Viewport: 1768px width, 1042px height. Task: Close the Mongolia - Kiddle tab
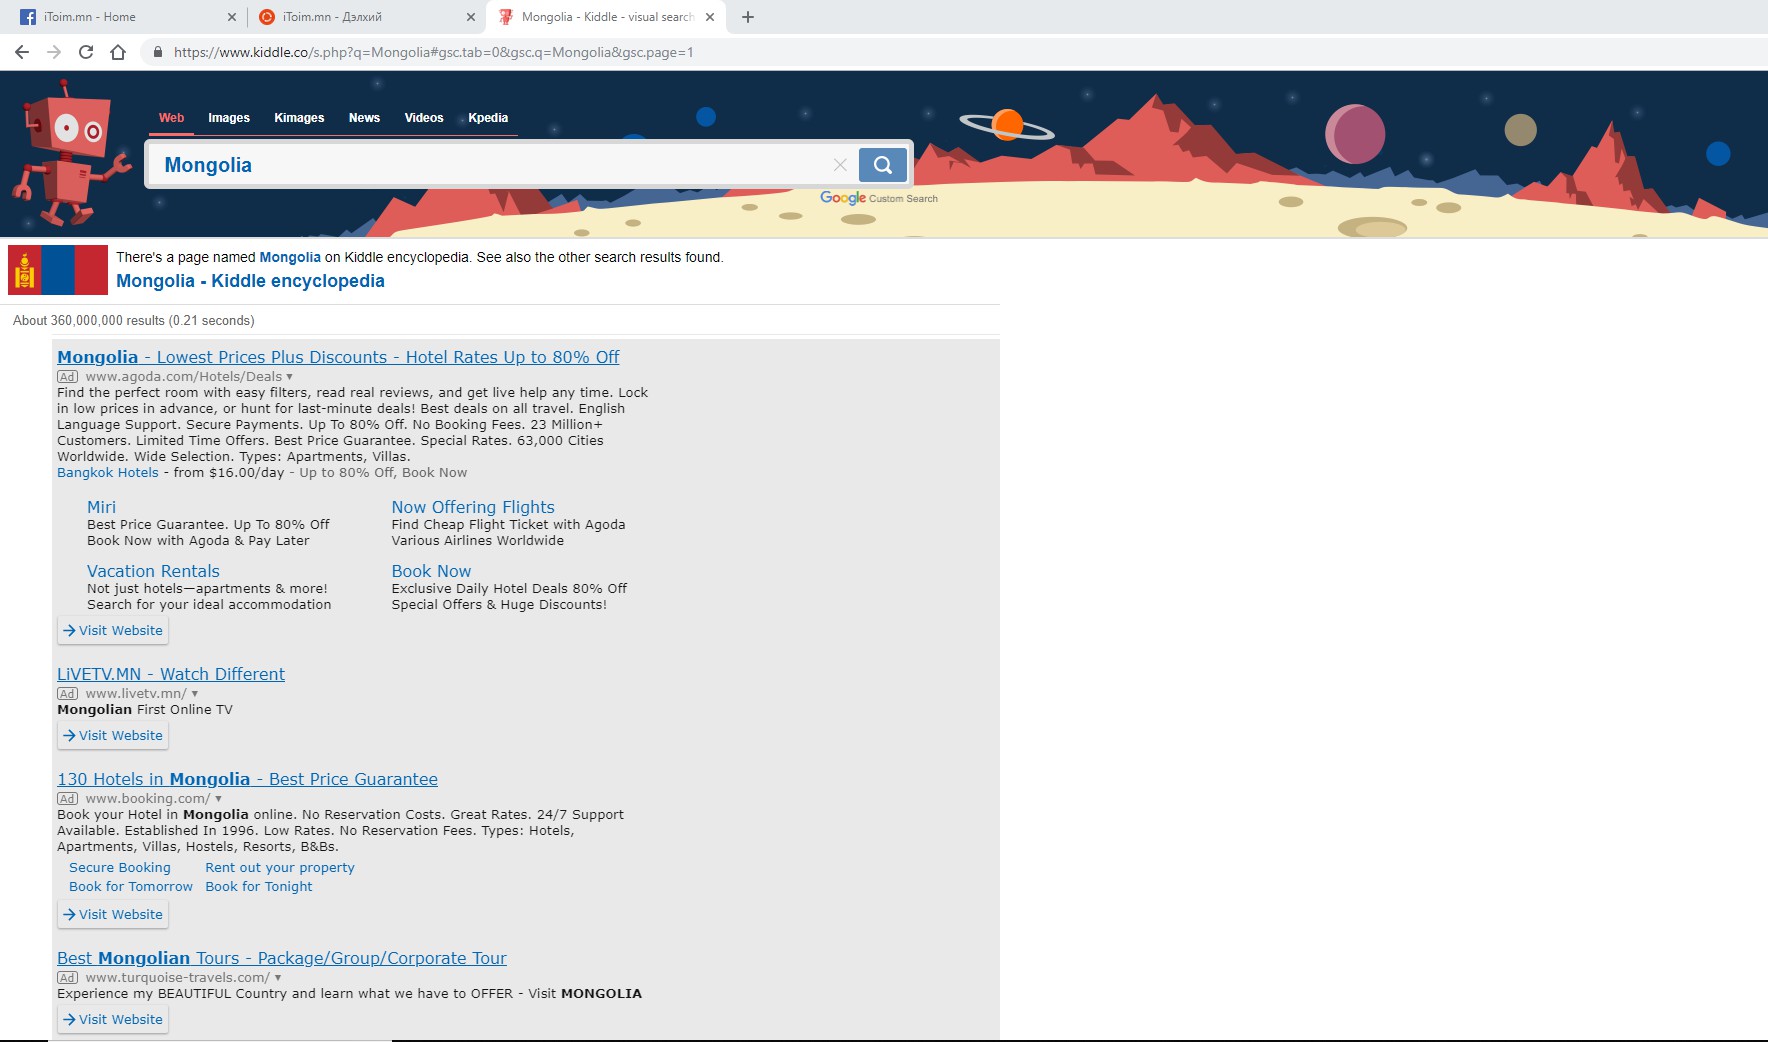point(710,17)
